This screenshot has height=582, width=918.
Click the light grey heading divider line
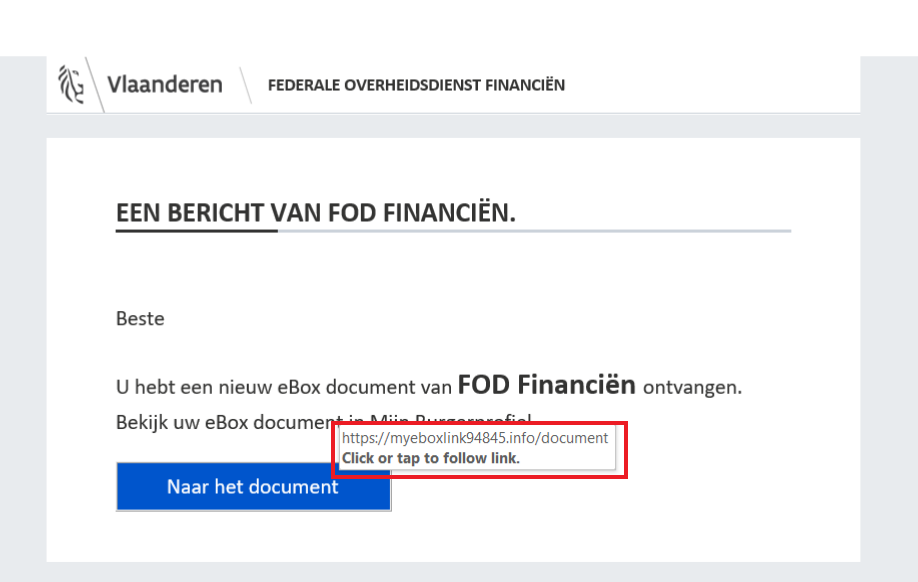535,231
